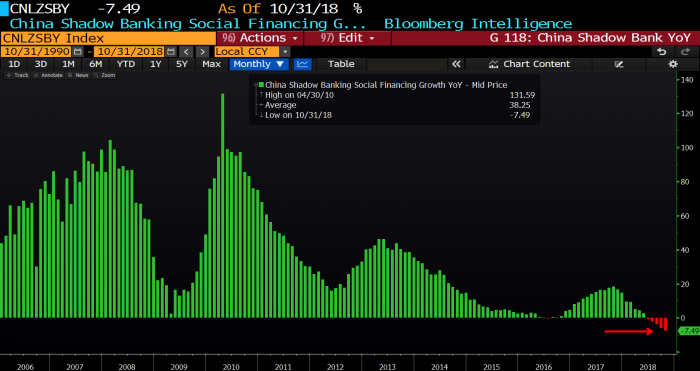
Task: Open Chart Content panel
Action: [x=529, y=64]
